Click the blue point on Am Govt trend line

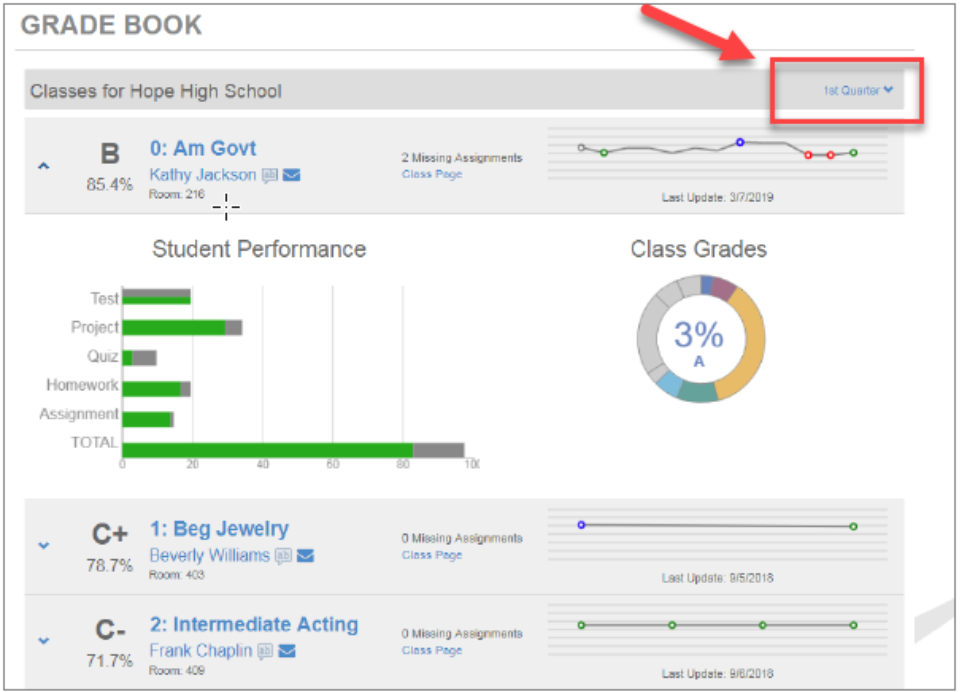[740, 142]
